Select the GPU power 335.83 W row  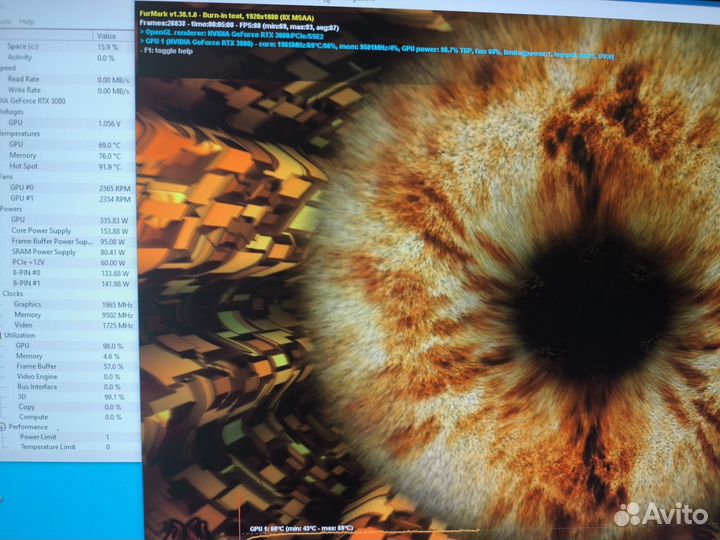(x=68, y=220)
